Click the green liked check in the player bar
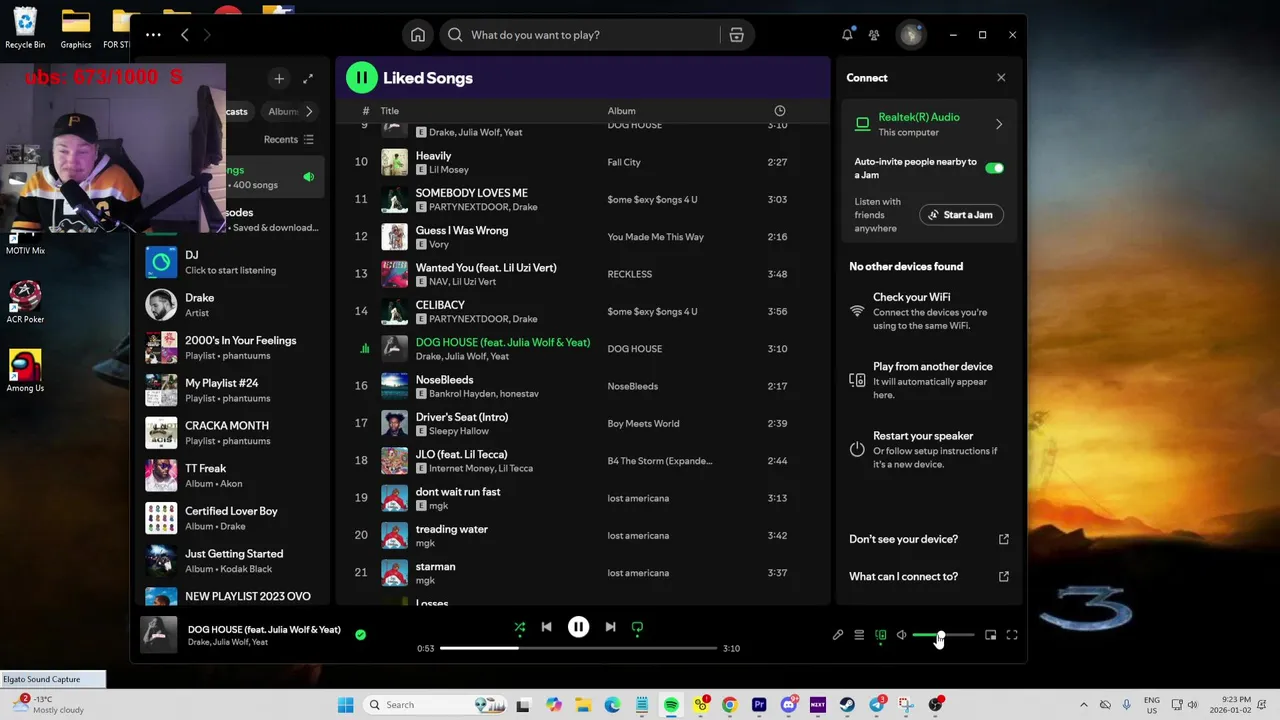 pyautogui.click(x=360, y=634)
